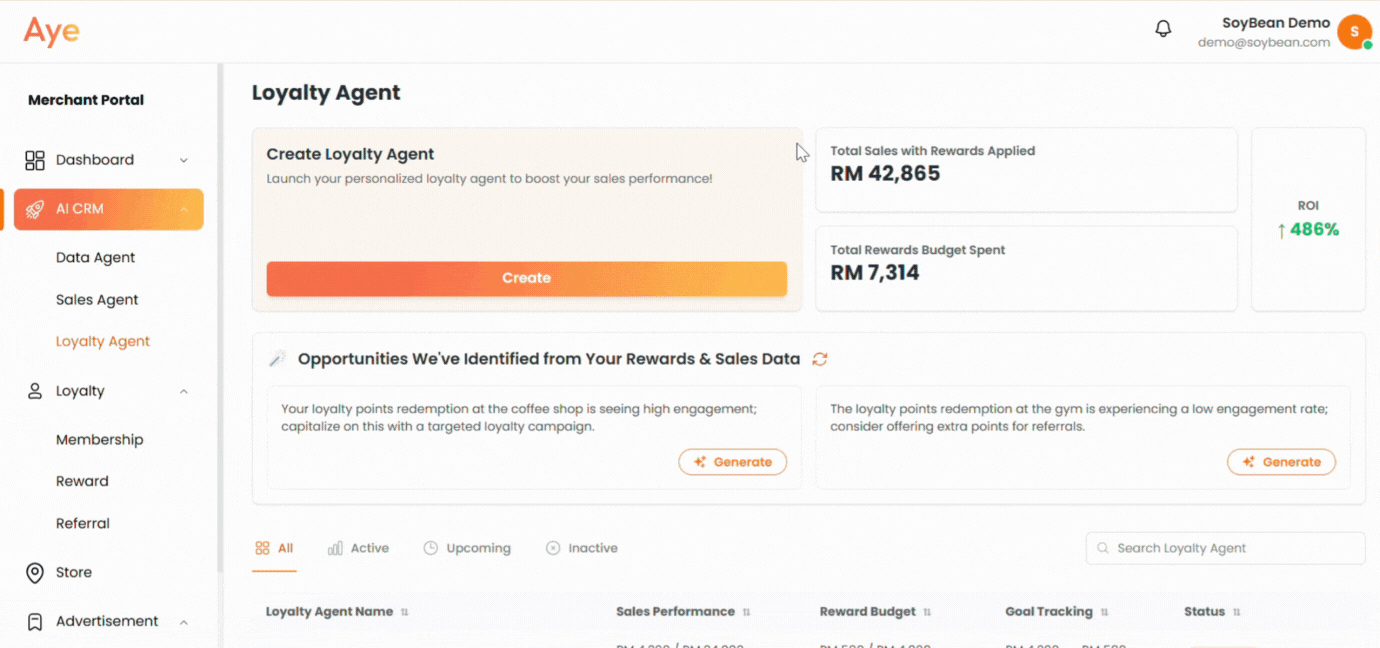Click the magic wand icon beside Opportunities heading

(277, 357)
